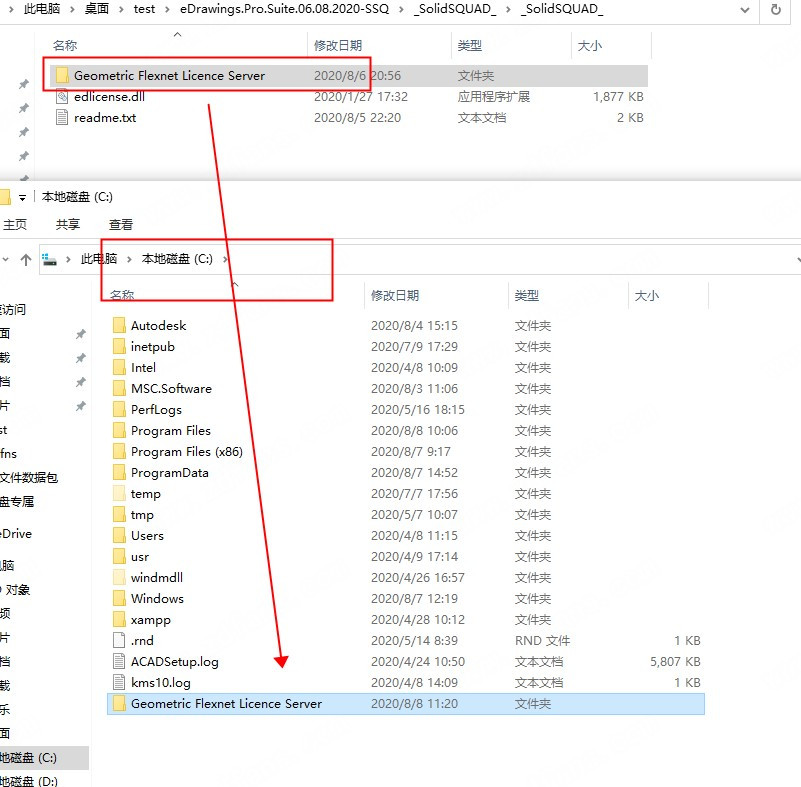801x787 pixels.
Task: Select the Autodesk folder
Action: tap(408, 325)
